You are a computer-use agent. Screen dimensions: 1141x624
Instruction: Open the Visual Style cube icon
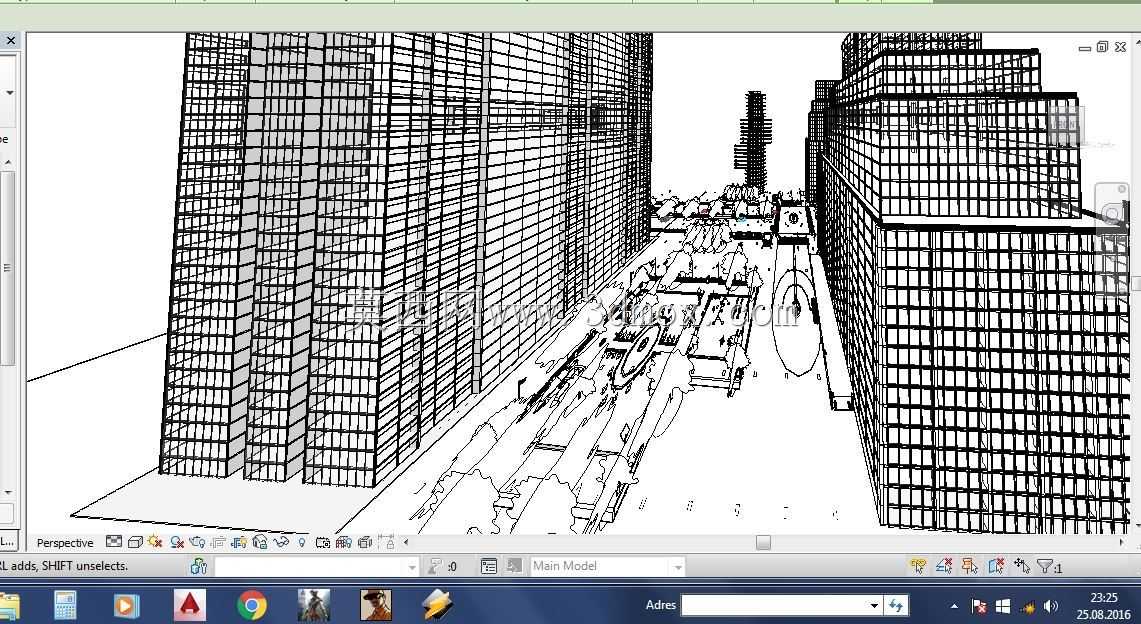click(x=135, y=542)
